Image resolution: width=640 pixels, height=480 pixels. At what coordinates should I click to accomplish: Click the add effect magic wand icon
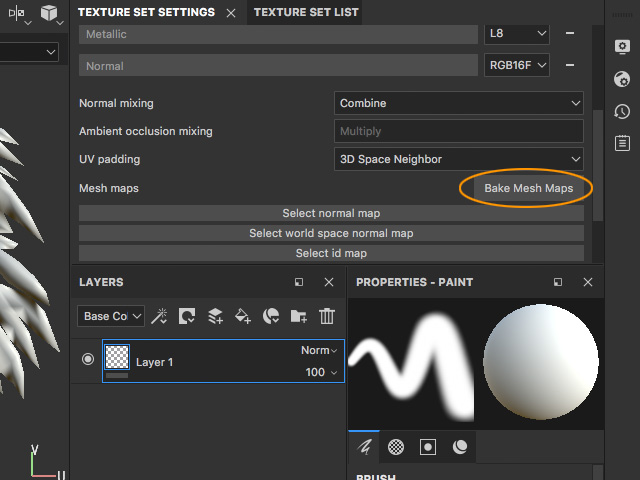159,316
